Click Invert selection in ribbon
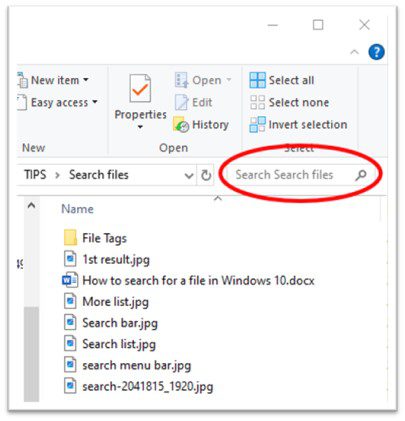 [298, 124]
